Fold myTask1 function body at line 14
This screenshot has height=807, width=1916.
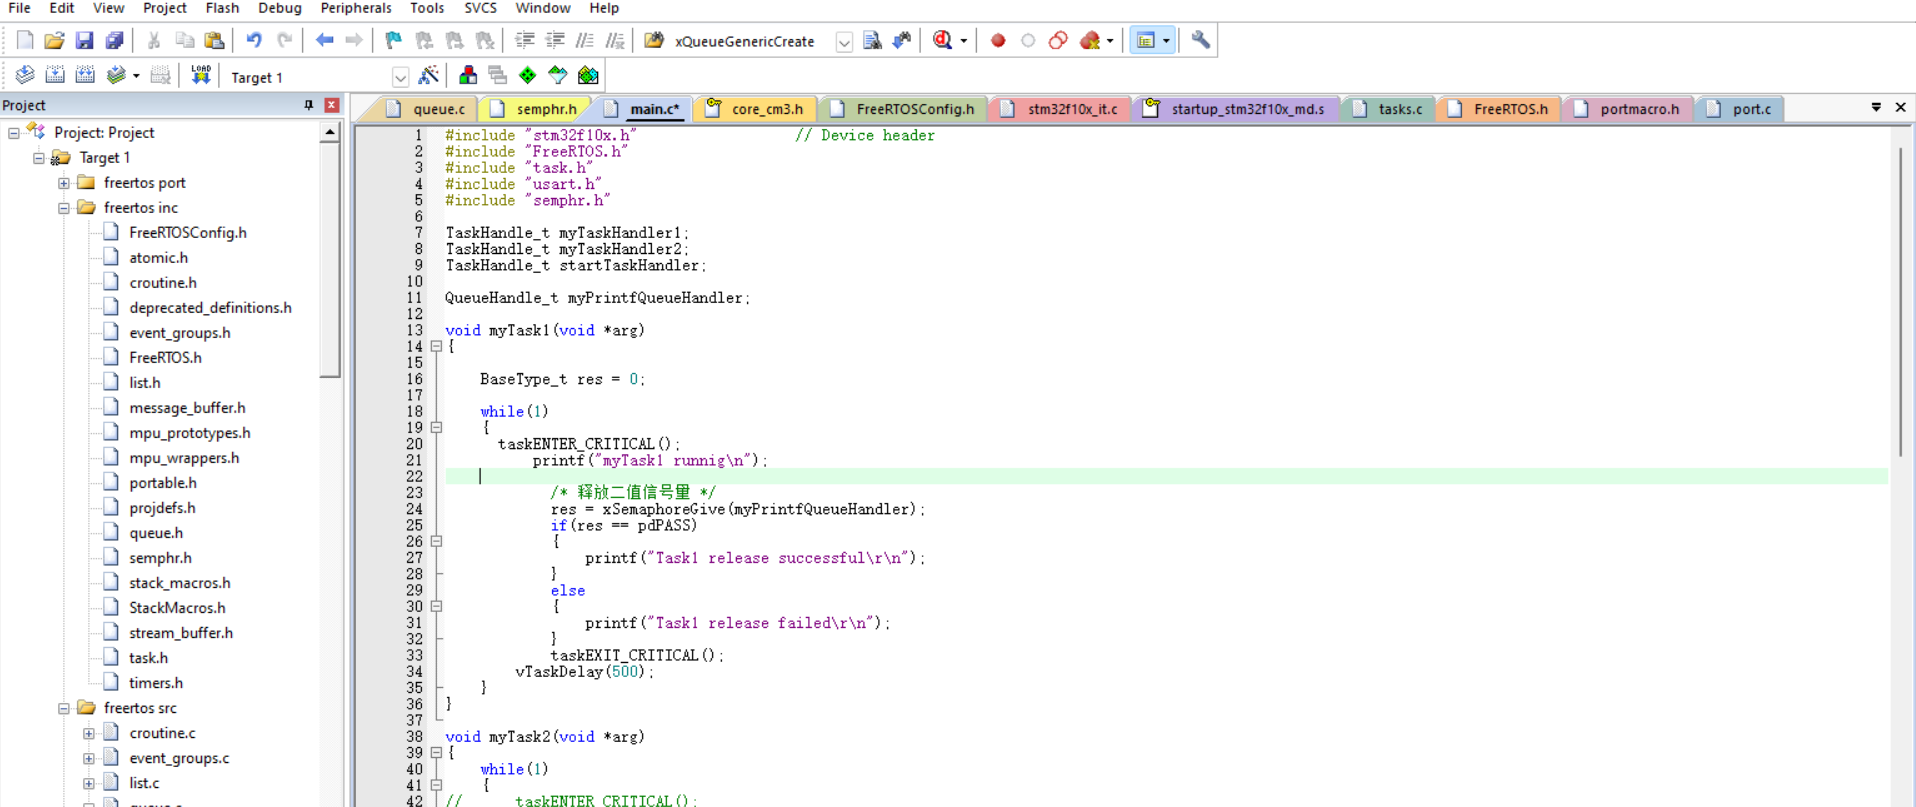point(436,346)
